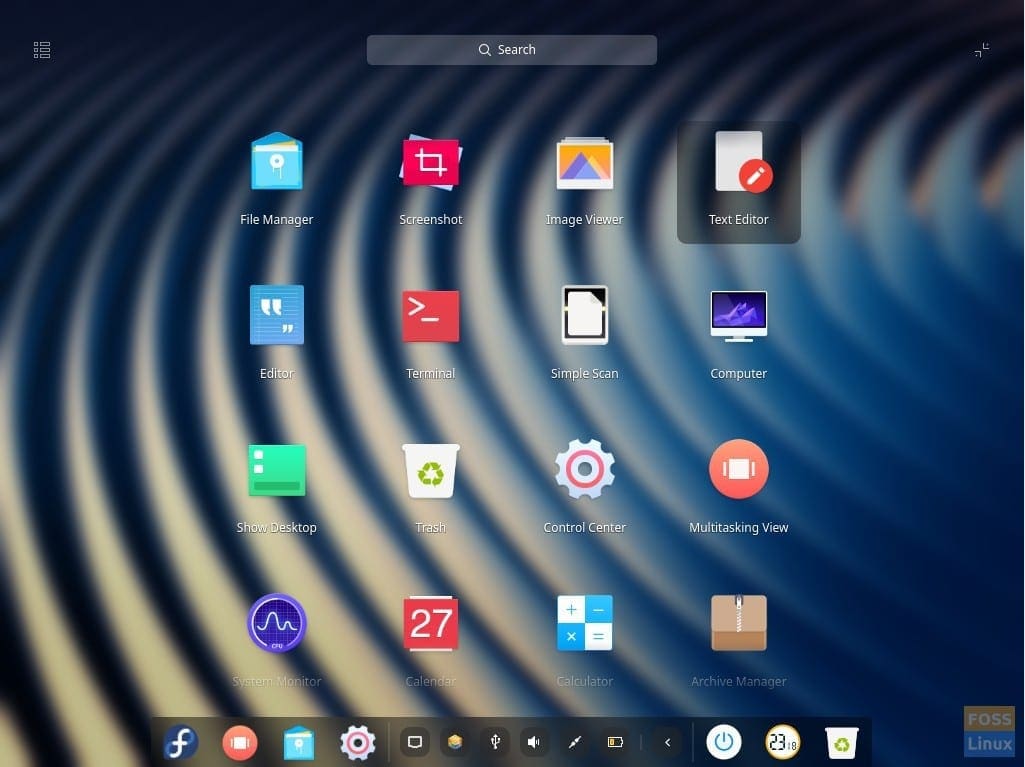The height and width of the screenshot is (767, 1025).
Task: Open the Fedora applications menu in the dock
Action: (180, 742)
